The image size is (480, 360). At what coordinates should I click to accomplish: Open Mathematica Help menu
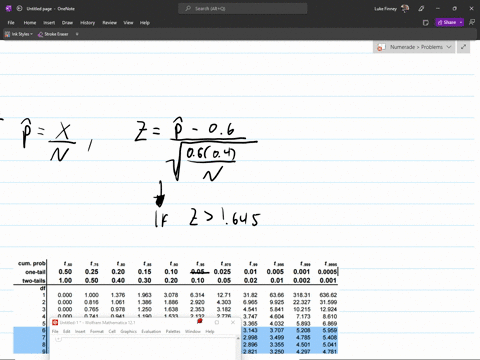(x=210, y=331)
